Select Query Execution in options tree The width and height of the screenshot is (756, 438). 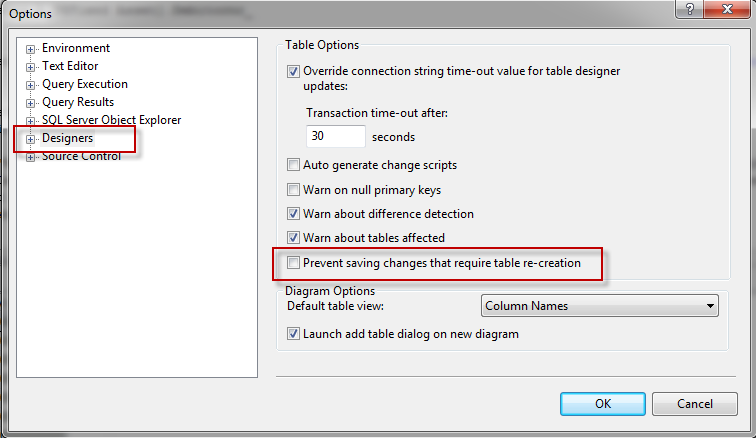85,84
